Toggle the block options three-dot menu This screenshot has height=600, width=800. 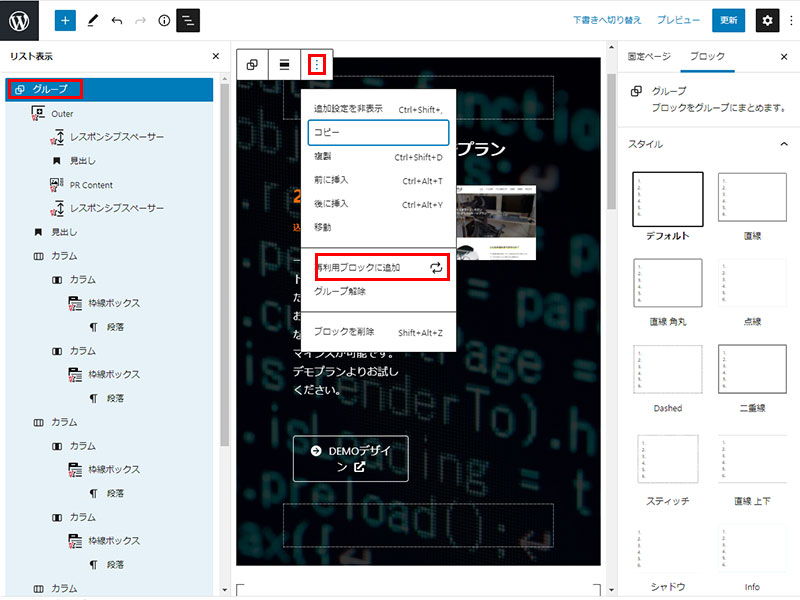[317, 65]
